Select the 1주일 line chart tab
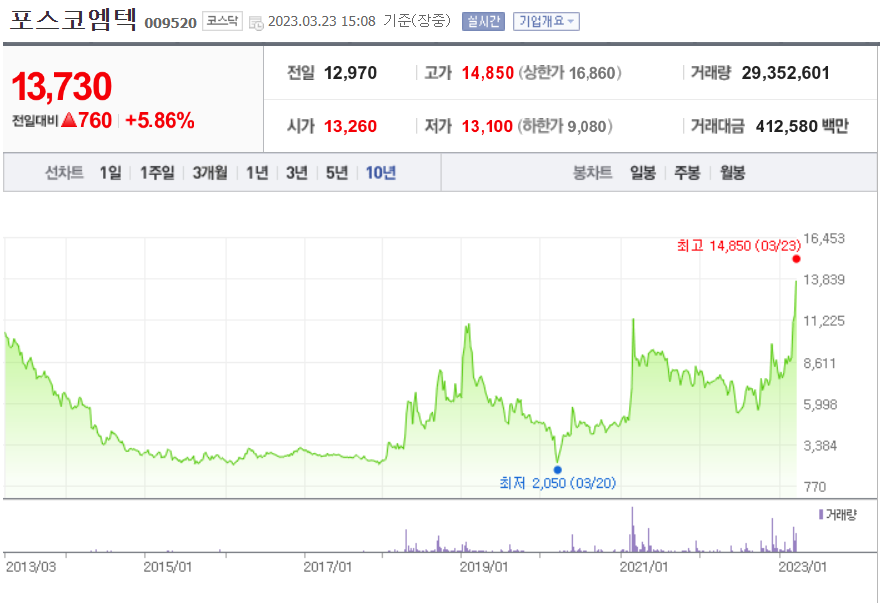Screen dimensions: 880x603 [x=157, y=173]
